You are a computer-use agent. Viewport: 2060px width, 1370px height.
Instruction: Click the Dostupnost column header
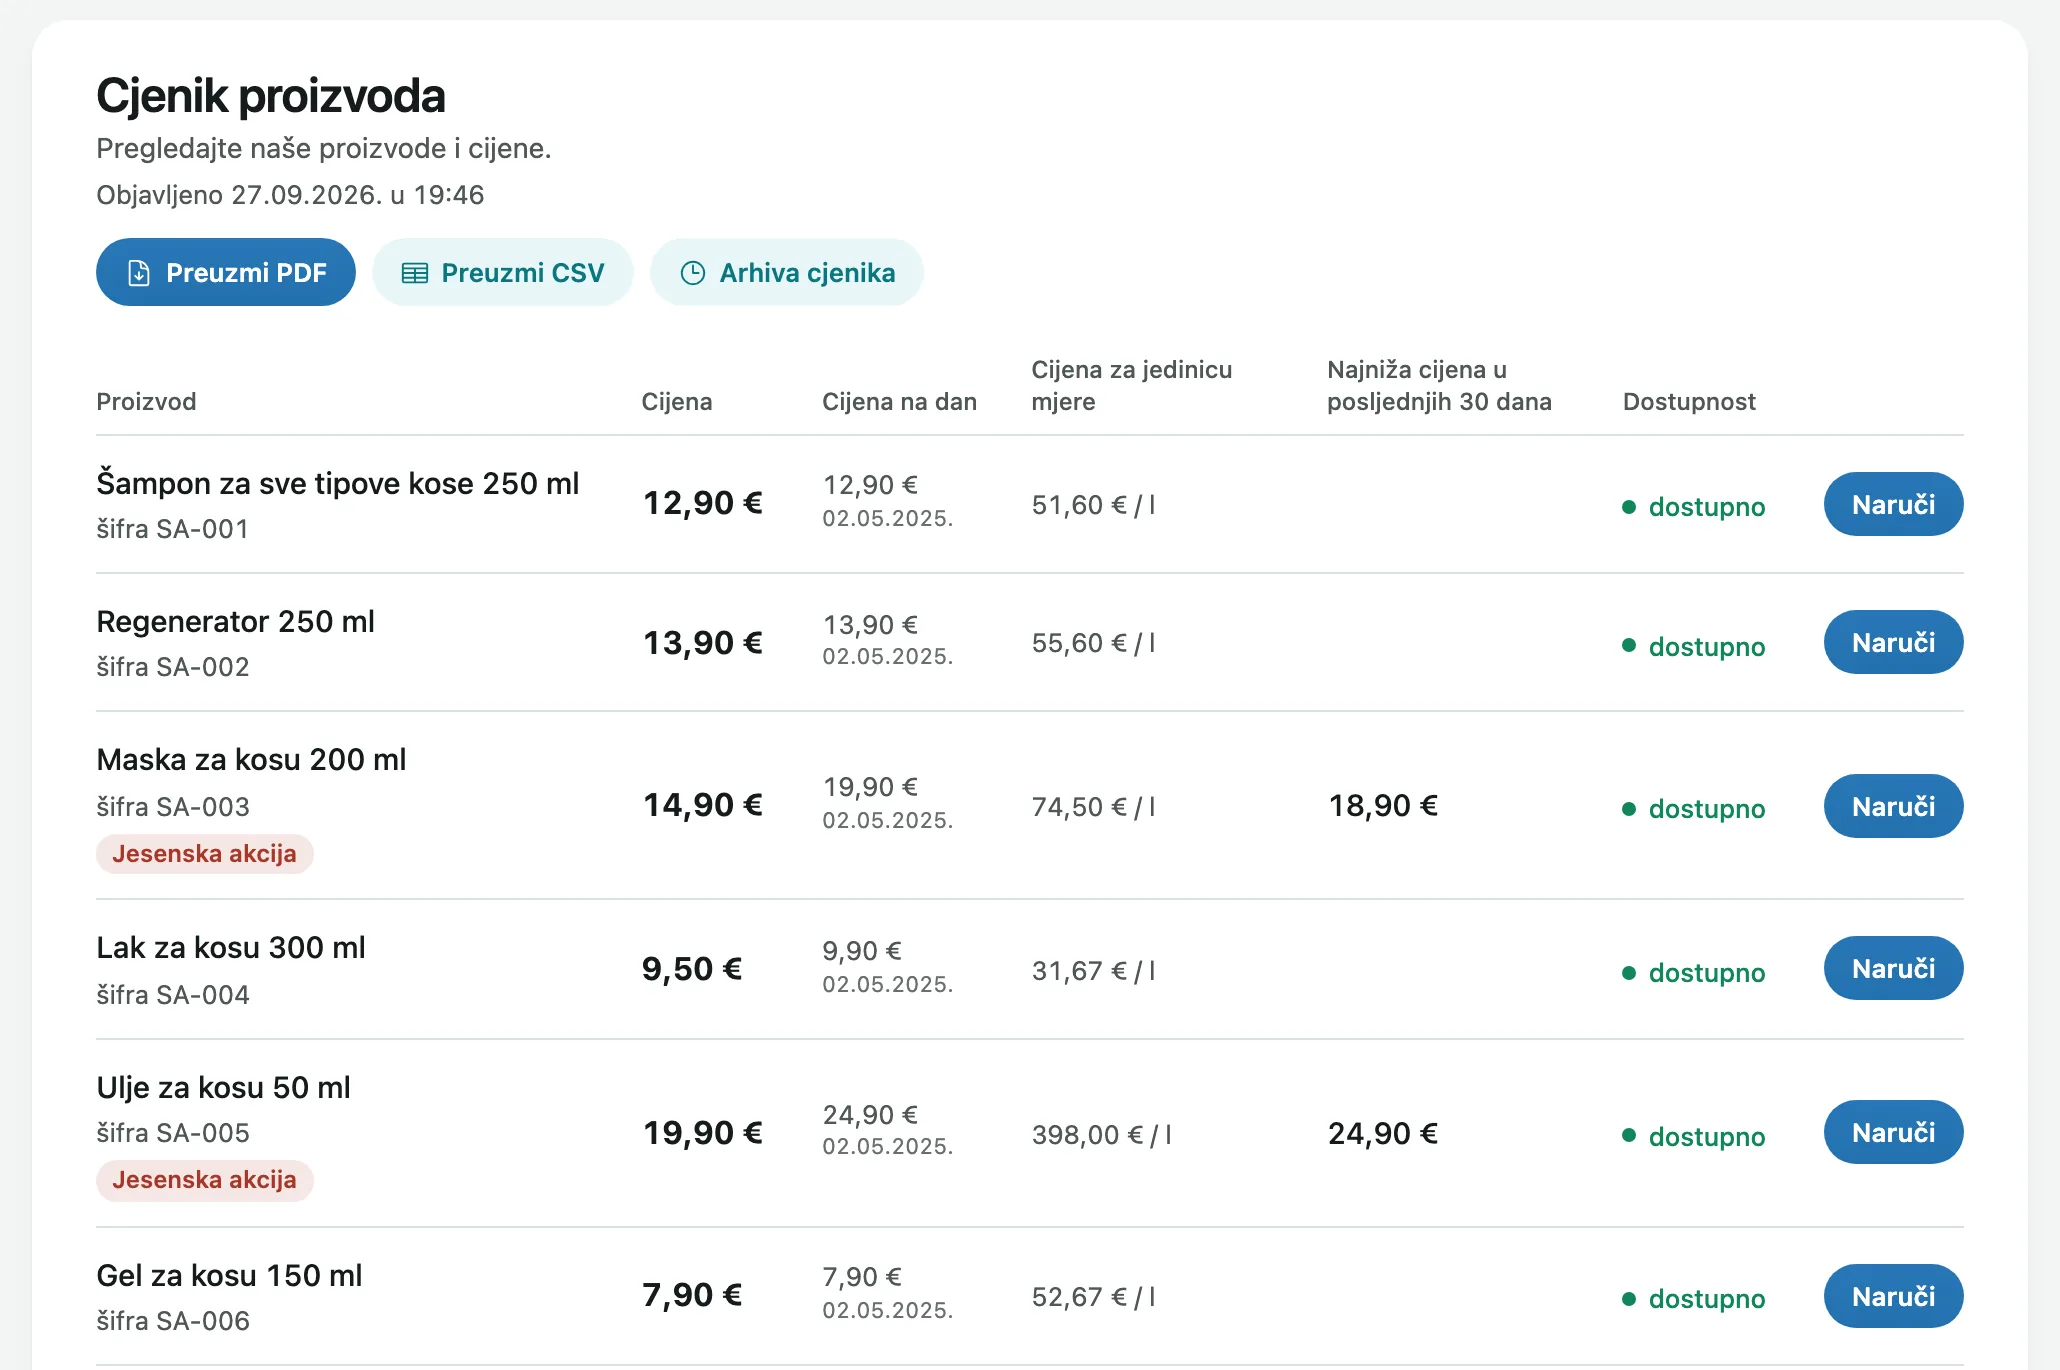[1689, 402]
